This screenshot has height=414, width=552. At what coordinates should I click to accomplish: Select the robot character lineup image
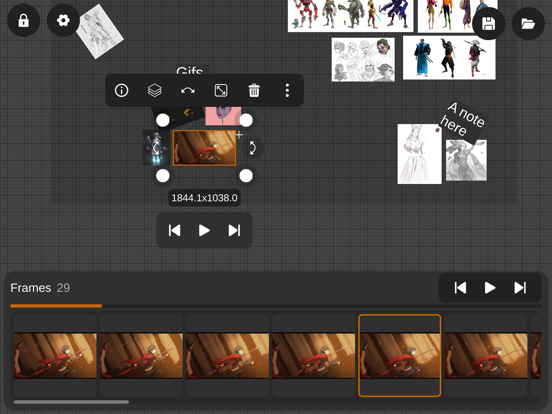coord(350,15)
